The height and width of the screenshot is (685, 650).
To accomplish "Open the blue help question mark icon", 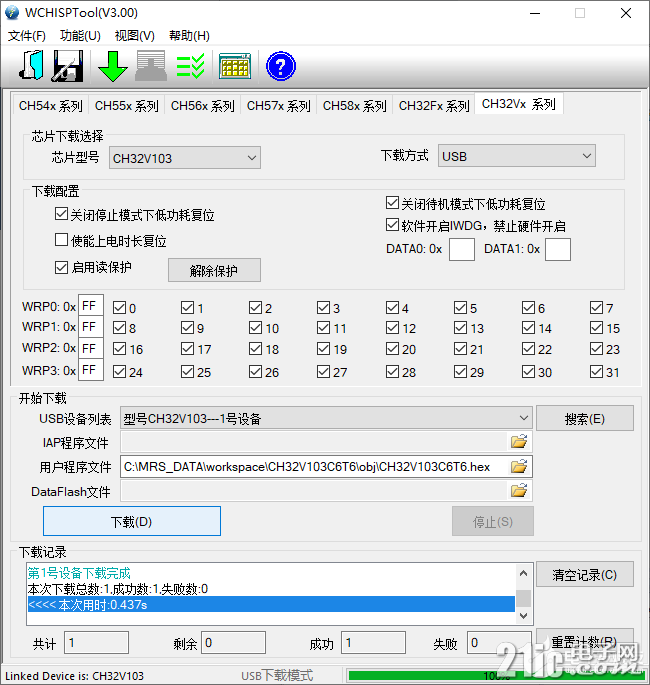I will click(281, 66).
